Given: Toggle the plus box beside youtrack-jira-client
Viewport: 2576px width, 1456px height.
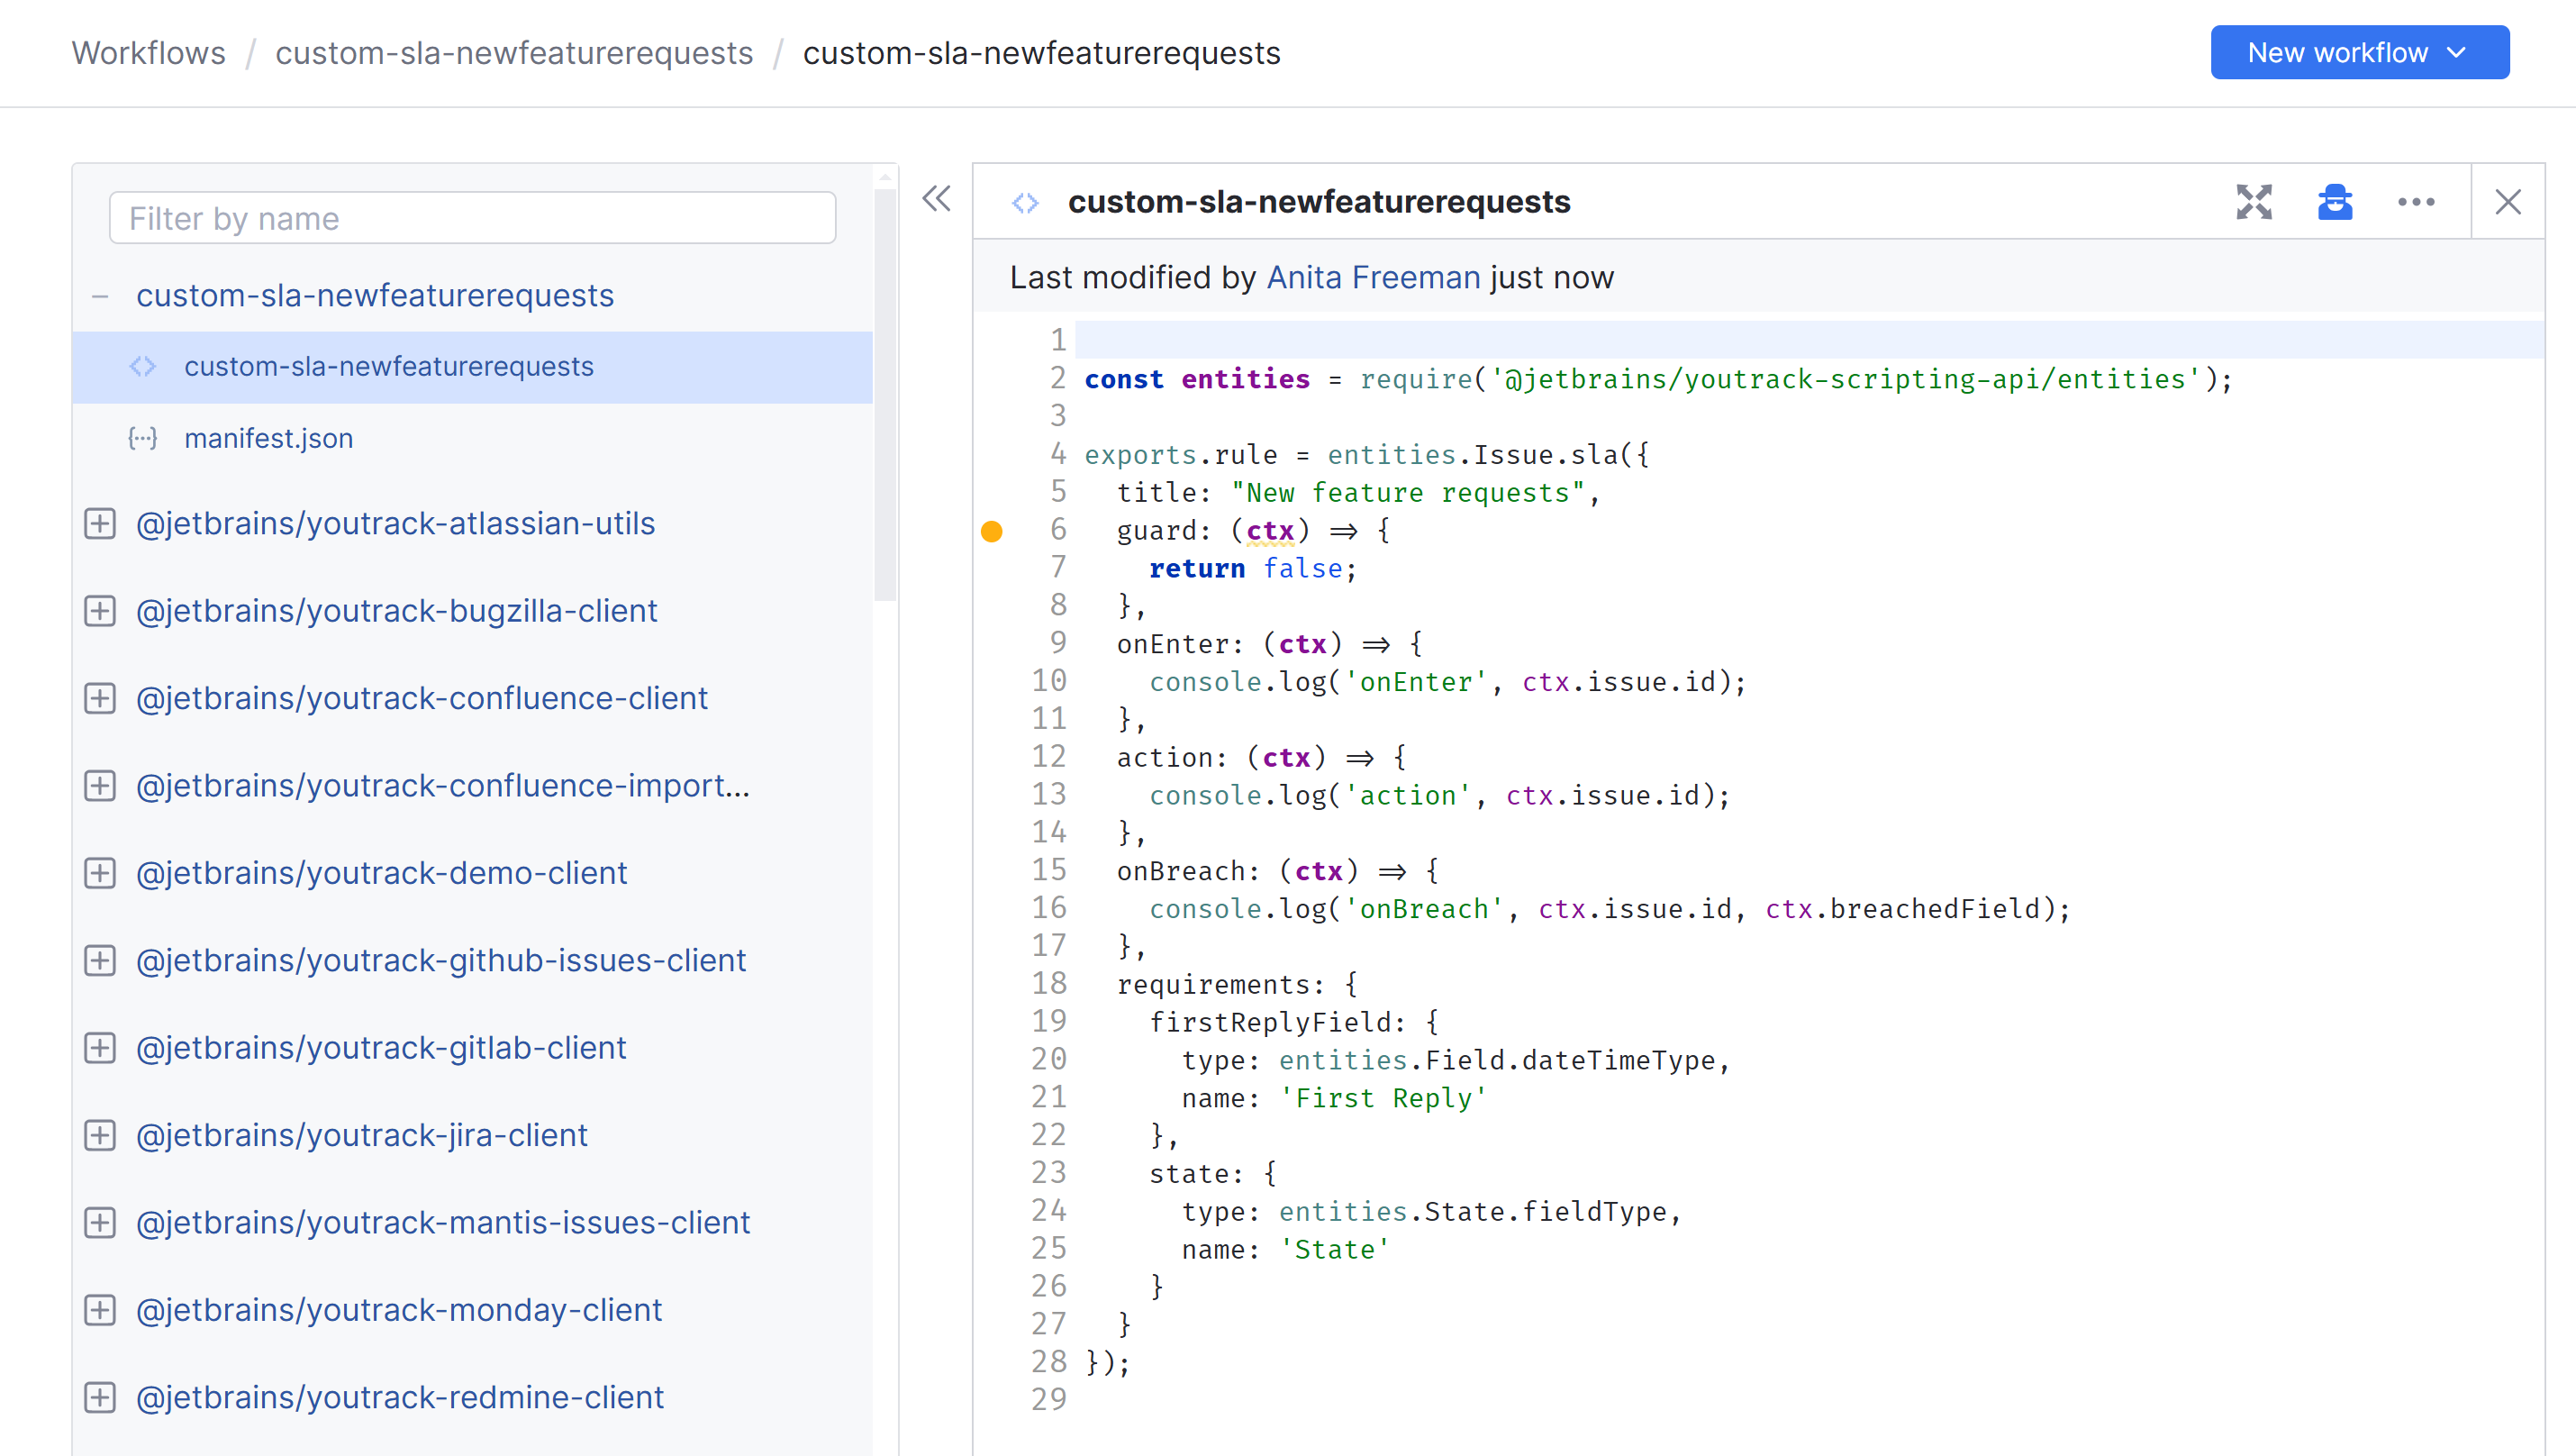Looking at the screenshot, I should 100,1135.
